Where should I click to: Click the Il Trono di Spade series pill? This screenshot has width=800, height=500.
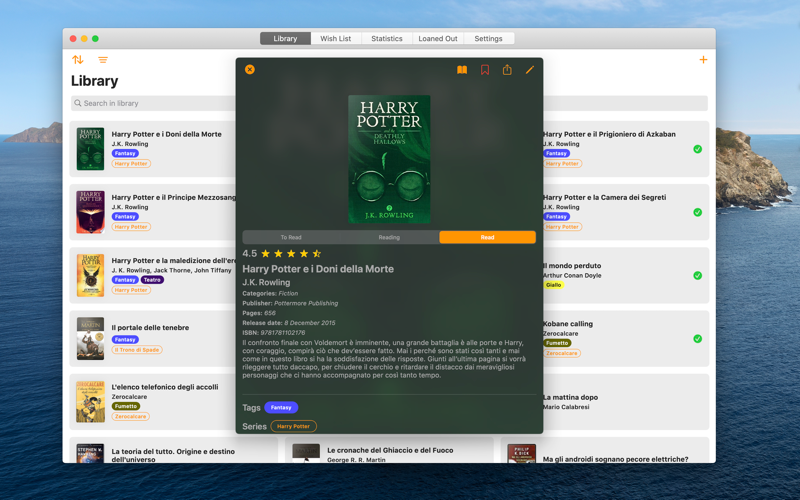[x=137, y=350]
